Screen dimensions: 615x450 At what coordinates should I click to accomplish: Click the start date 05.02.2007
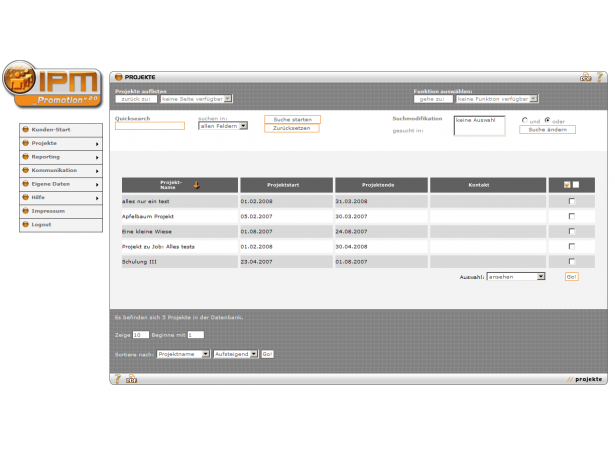(x=257, y=217)
